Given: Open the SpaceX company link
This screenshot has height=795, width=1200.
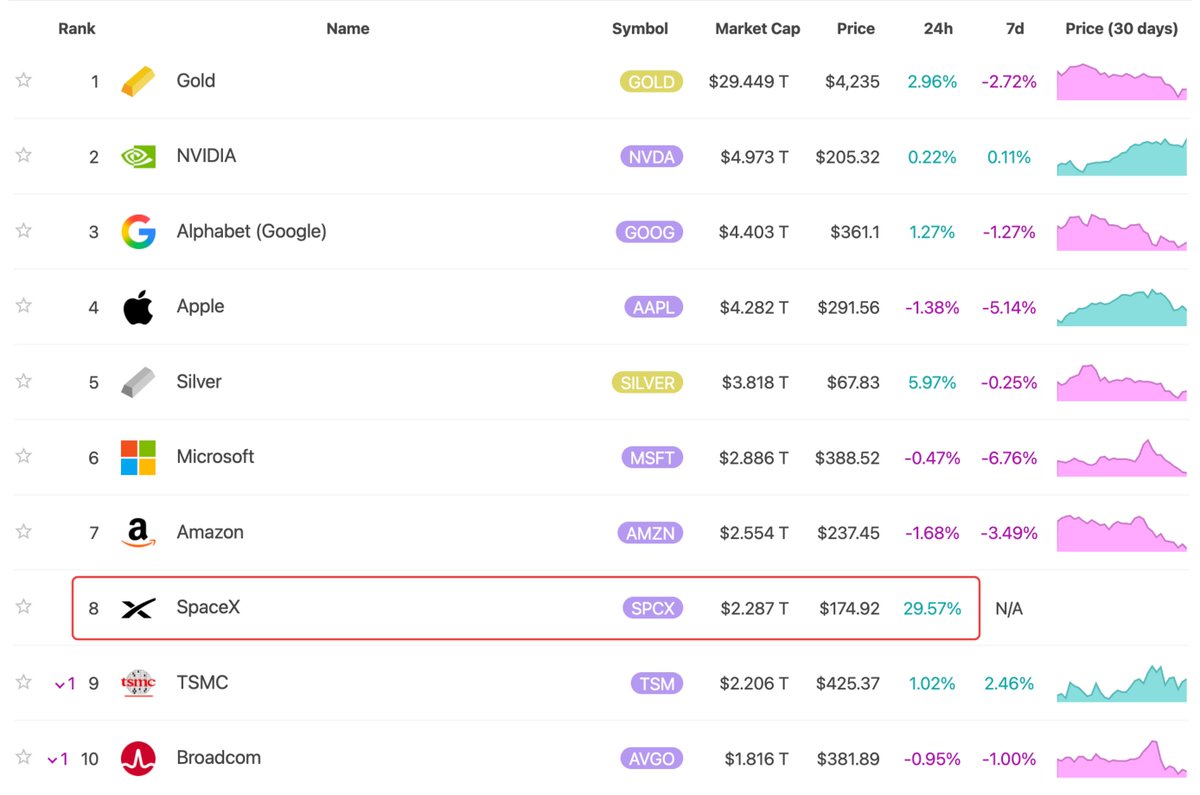Looking at the screenshot, I should coord(208,607).
